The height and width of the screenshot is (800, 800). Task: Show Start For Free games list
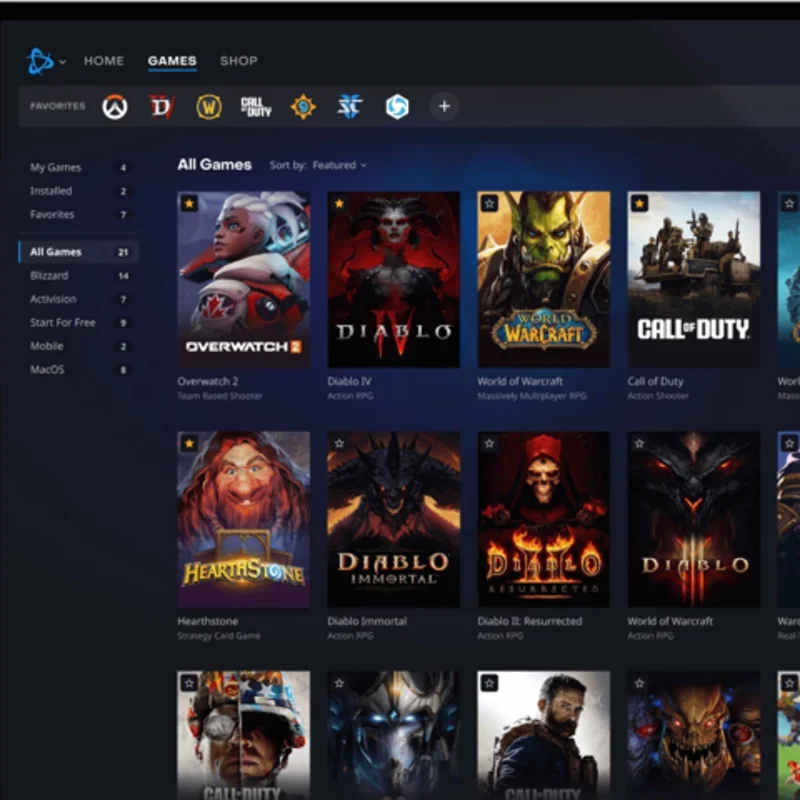tap(63, 323)
